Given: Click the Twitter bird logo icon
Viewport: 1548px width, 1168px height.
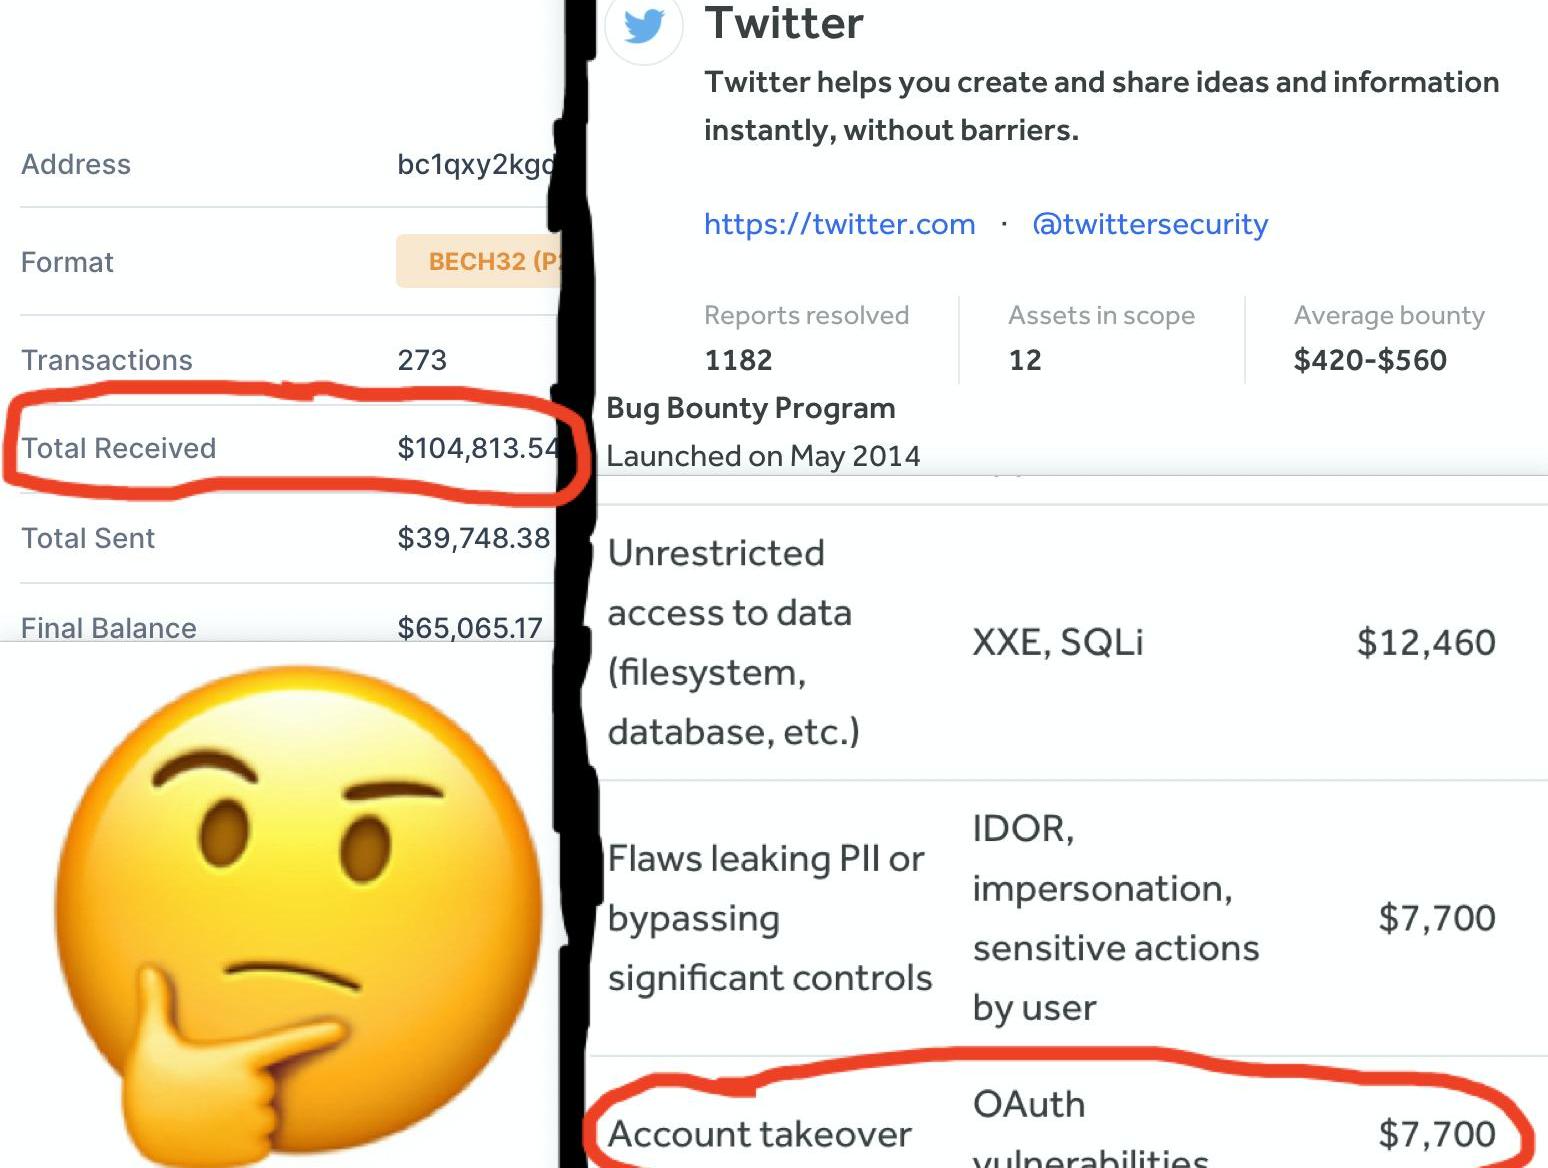Looking at the screenshot, I should click(643, 26).
